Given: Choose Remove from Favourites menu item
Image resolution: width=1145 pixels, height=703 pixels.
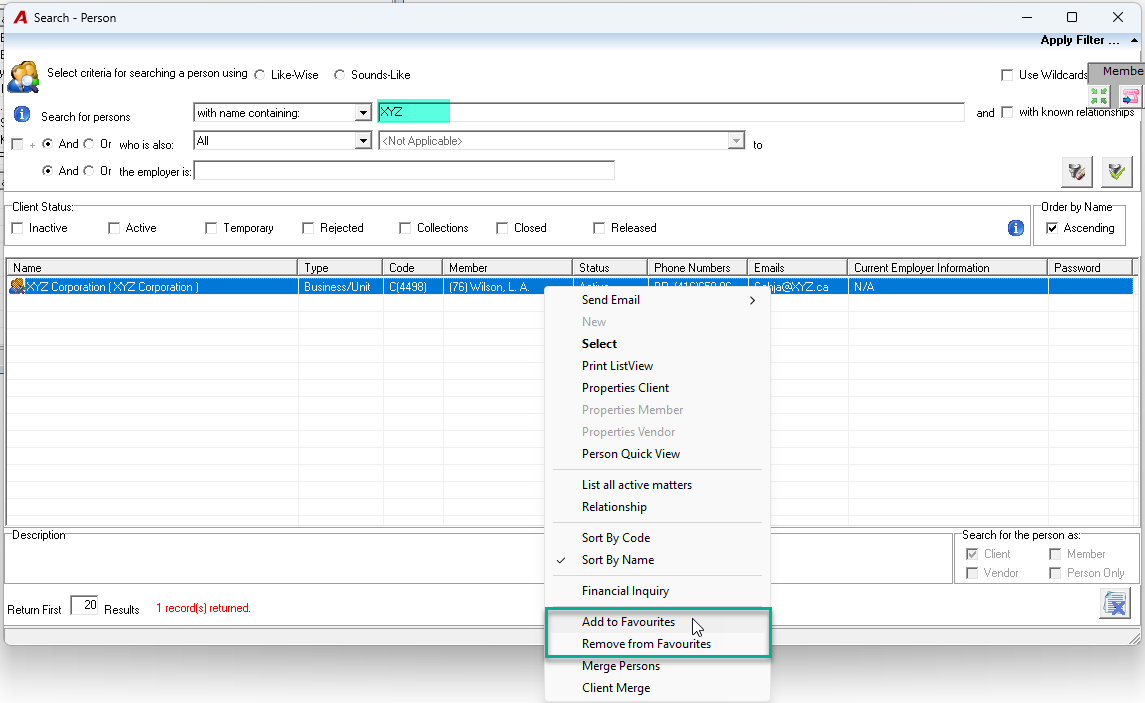Looking at the screenshot, I should point(657,644).
